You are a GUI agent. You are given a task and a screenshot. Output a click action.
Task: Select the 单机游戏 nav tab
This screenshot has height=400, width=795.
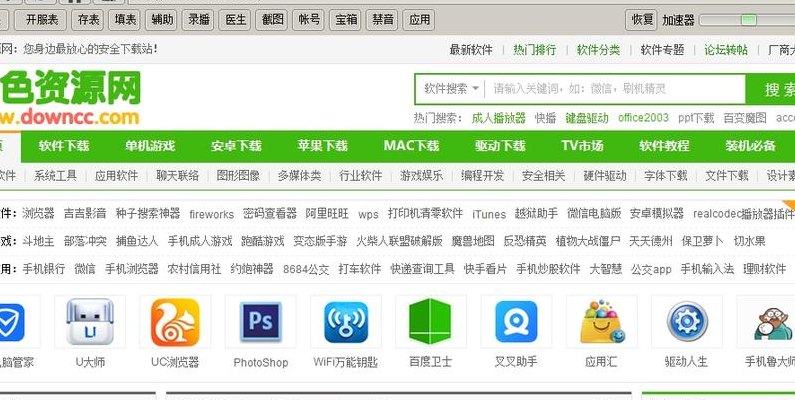coord(150,146)
